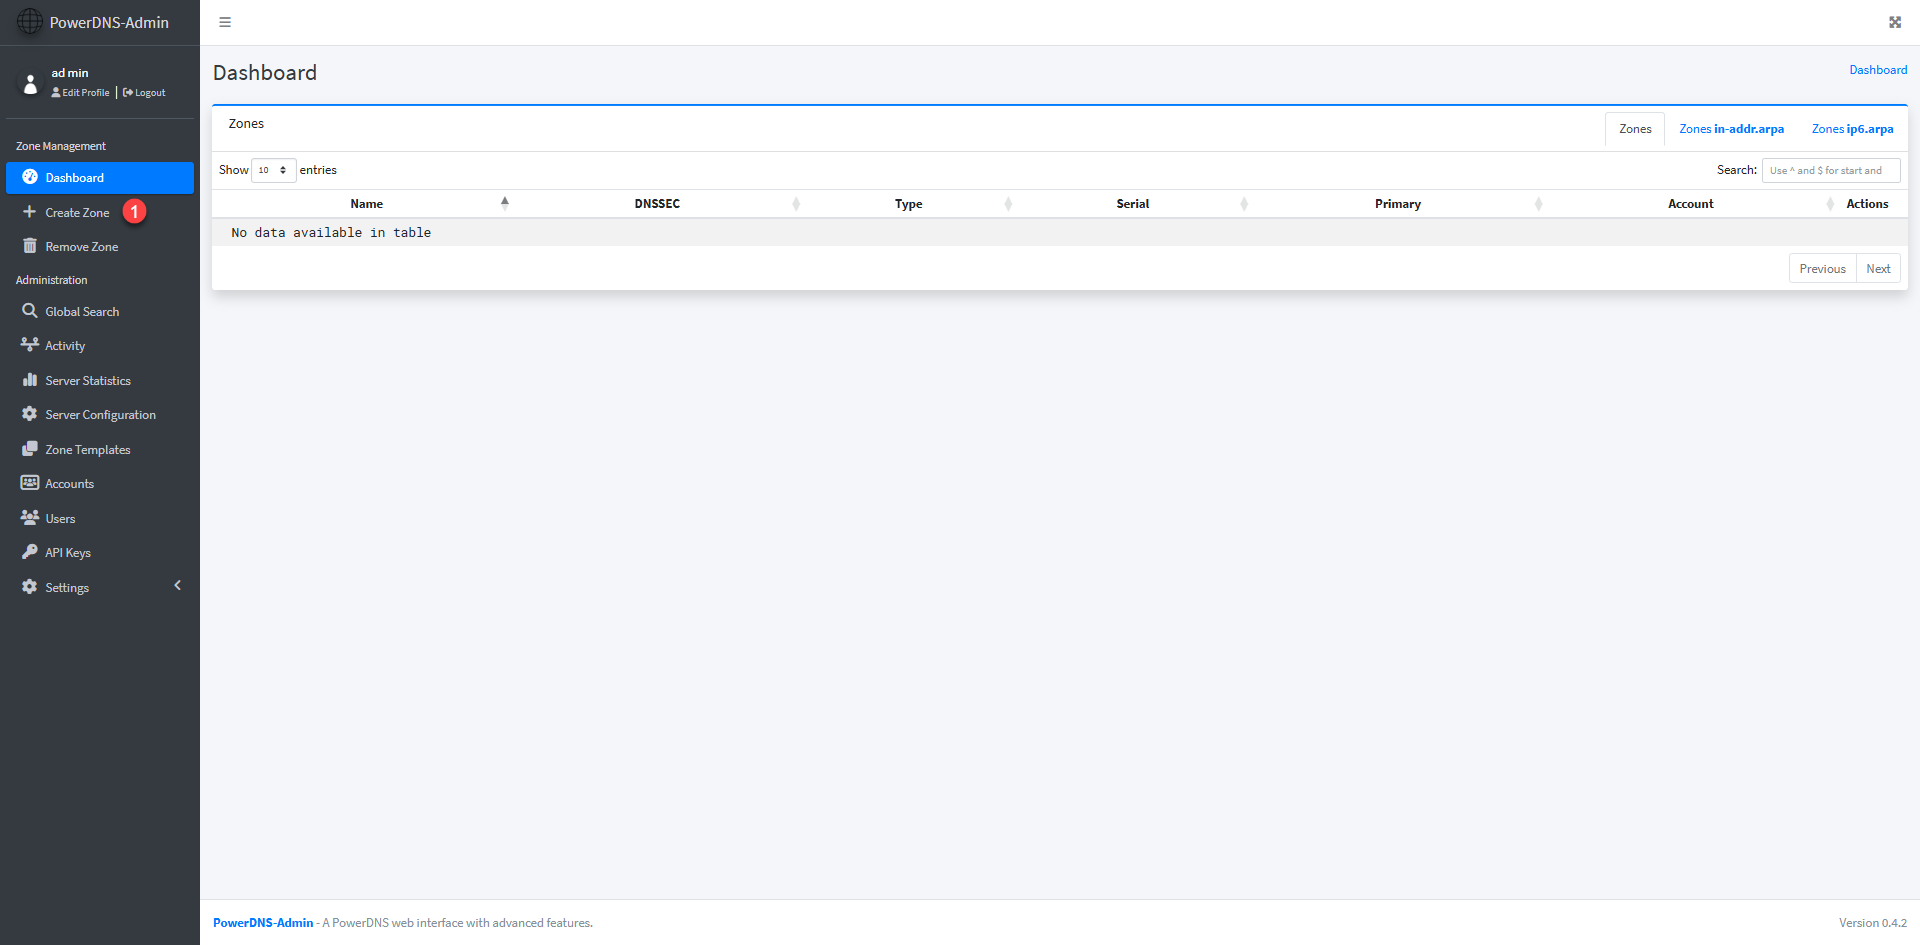This screenshot has width=1920, height=945.
Task: Click the Users group icon
Action: click(30, 518)
